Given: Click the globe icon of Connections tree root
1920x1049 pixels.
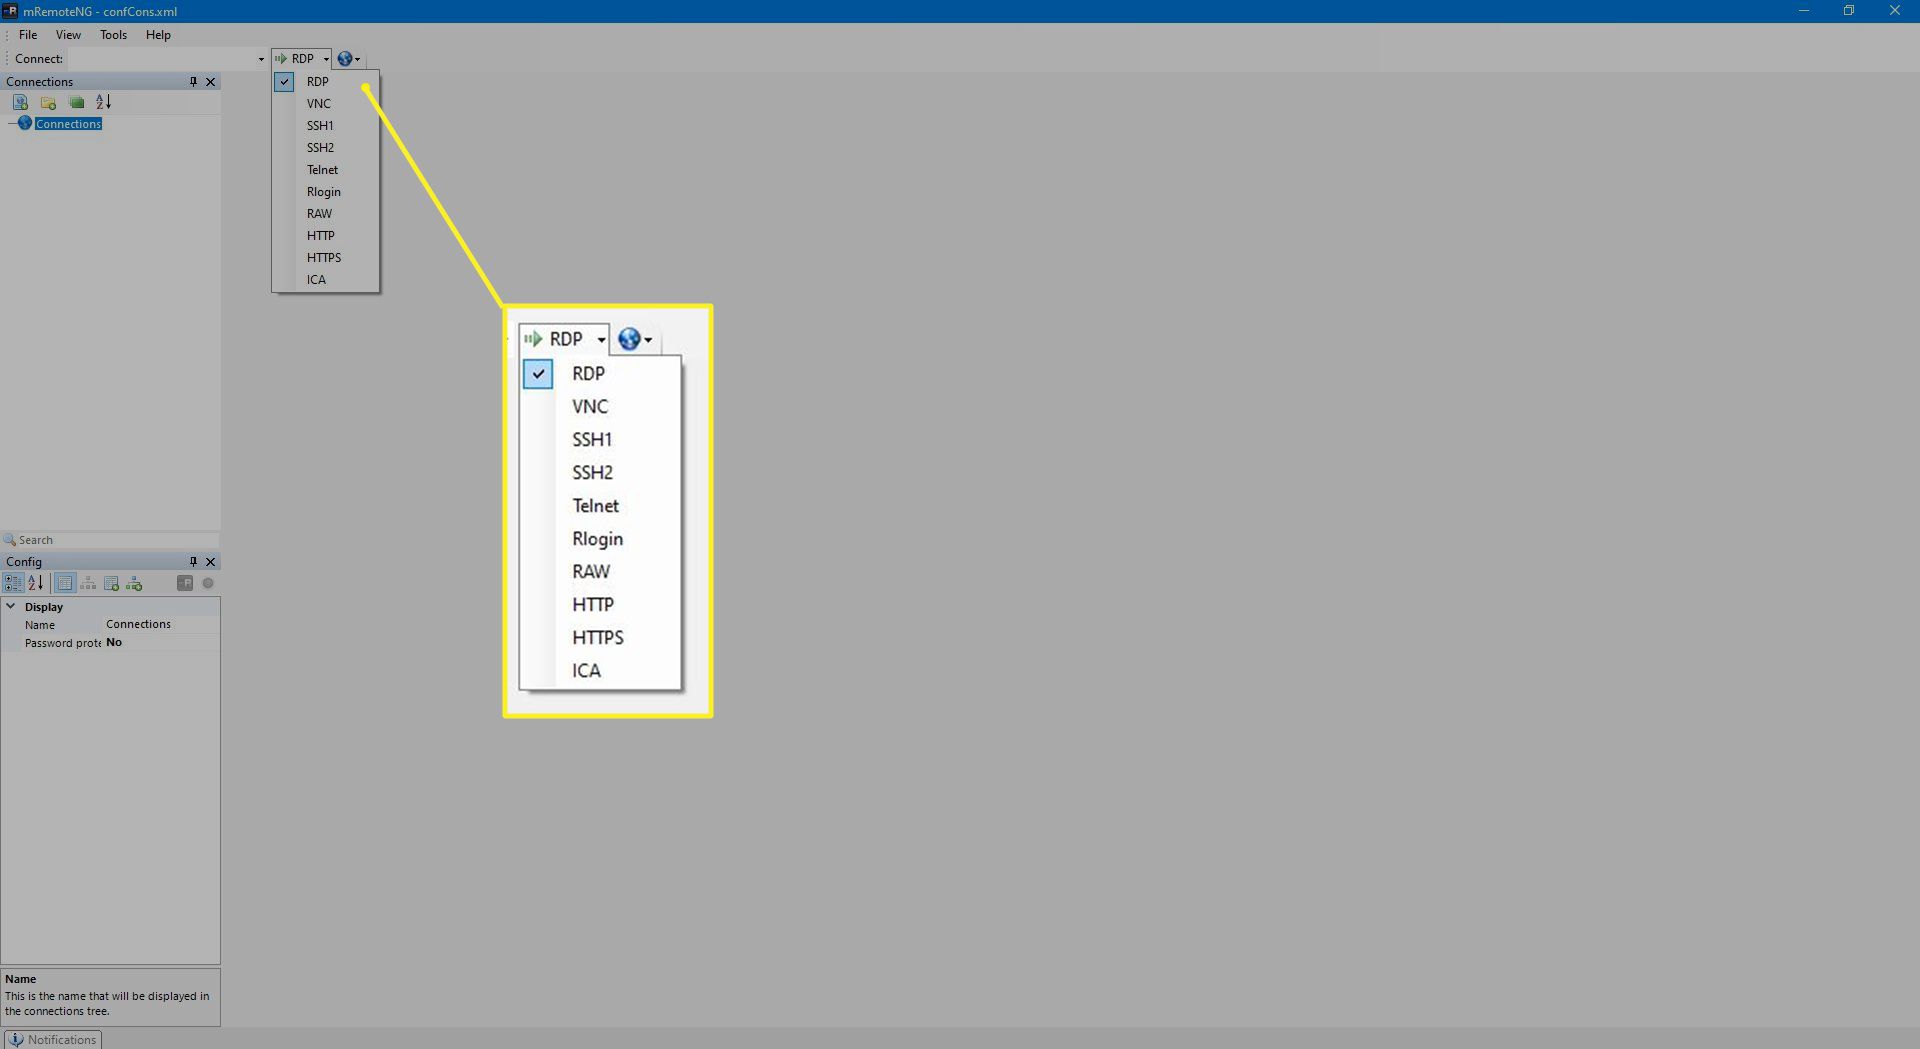Looking at the screenshot, I should tap(25, 123).
